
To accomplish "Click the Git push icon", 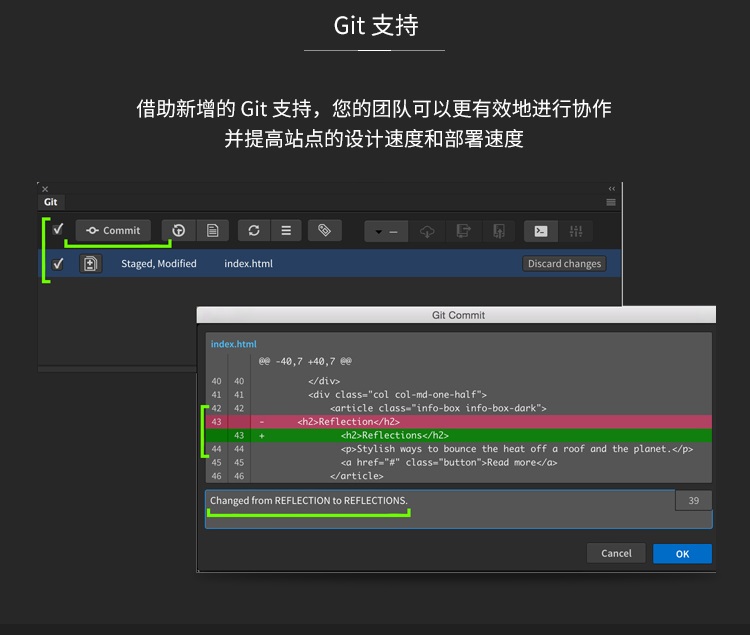I will tap(499, 231).
